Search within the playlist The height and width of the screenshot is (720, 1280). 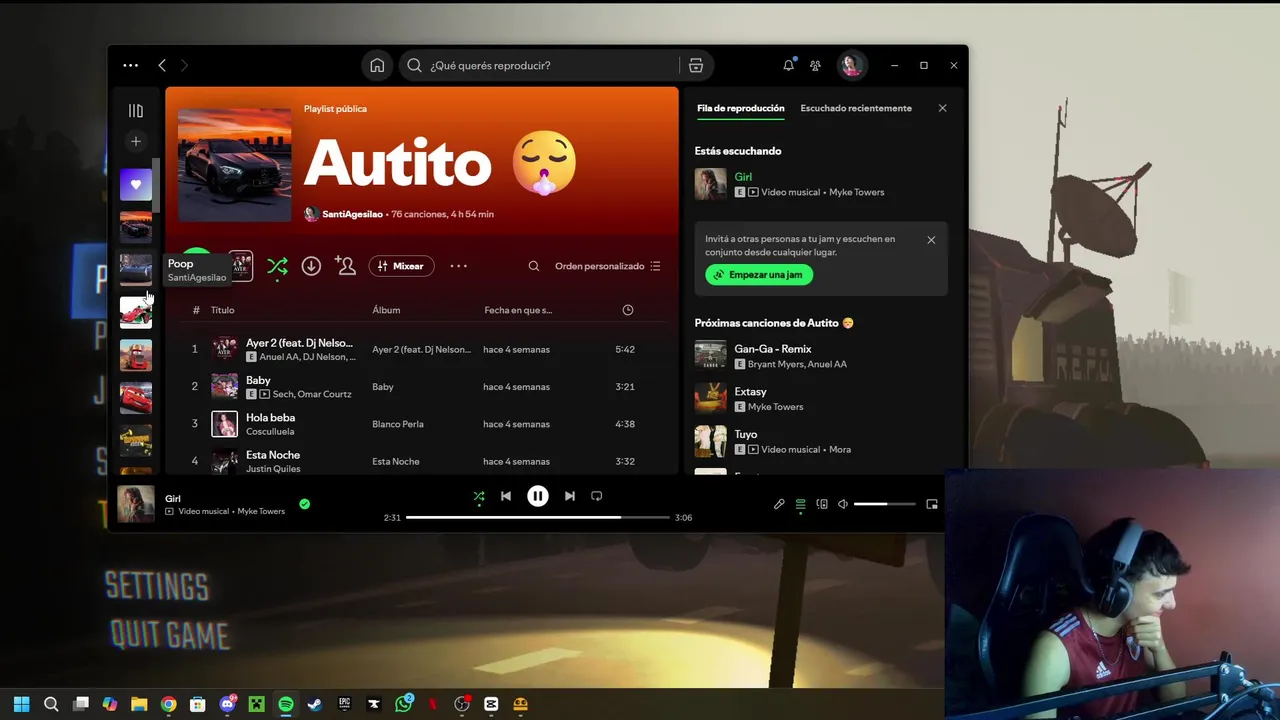[x=533, y=266]
